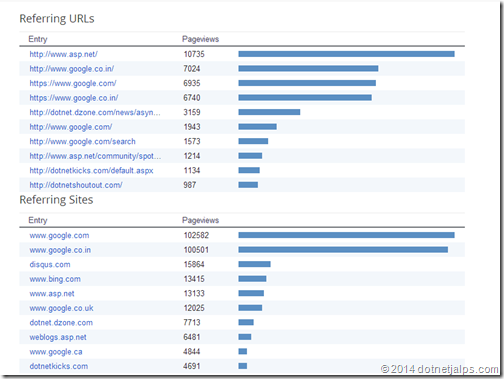Image resolution: width=504 pixels, height=379 pixels.
Task: Select the 12025 pageviews count
Action: coord(194,308)
